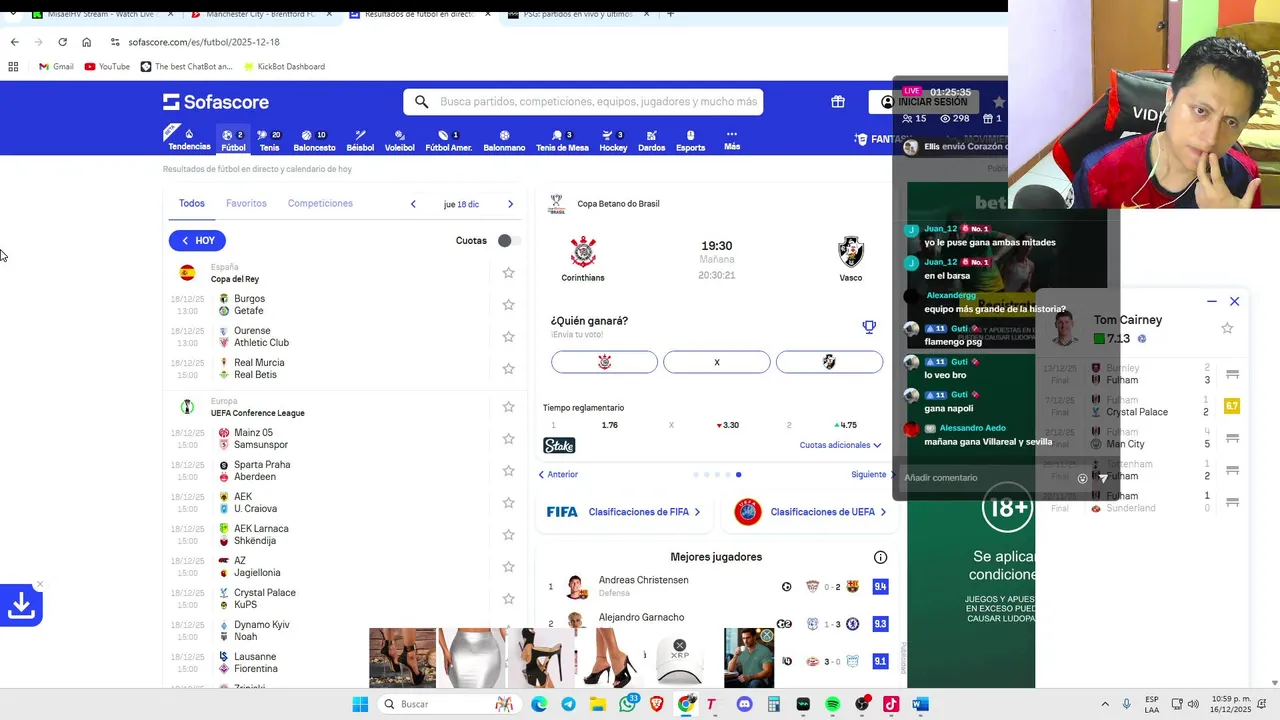Click the download icon at left edge
This screenshot has width=1280, height=720.
tap(21, 605)
